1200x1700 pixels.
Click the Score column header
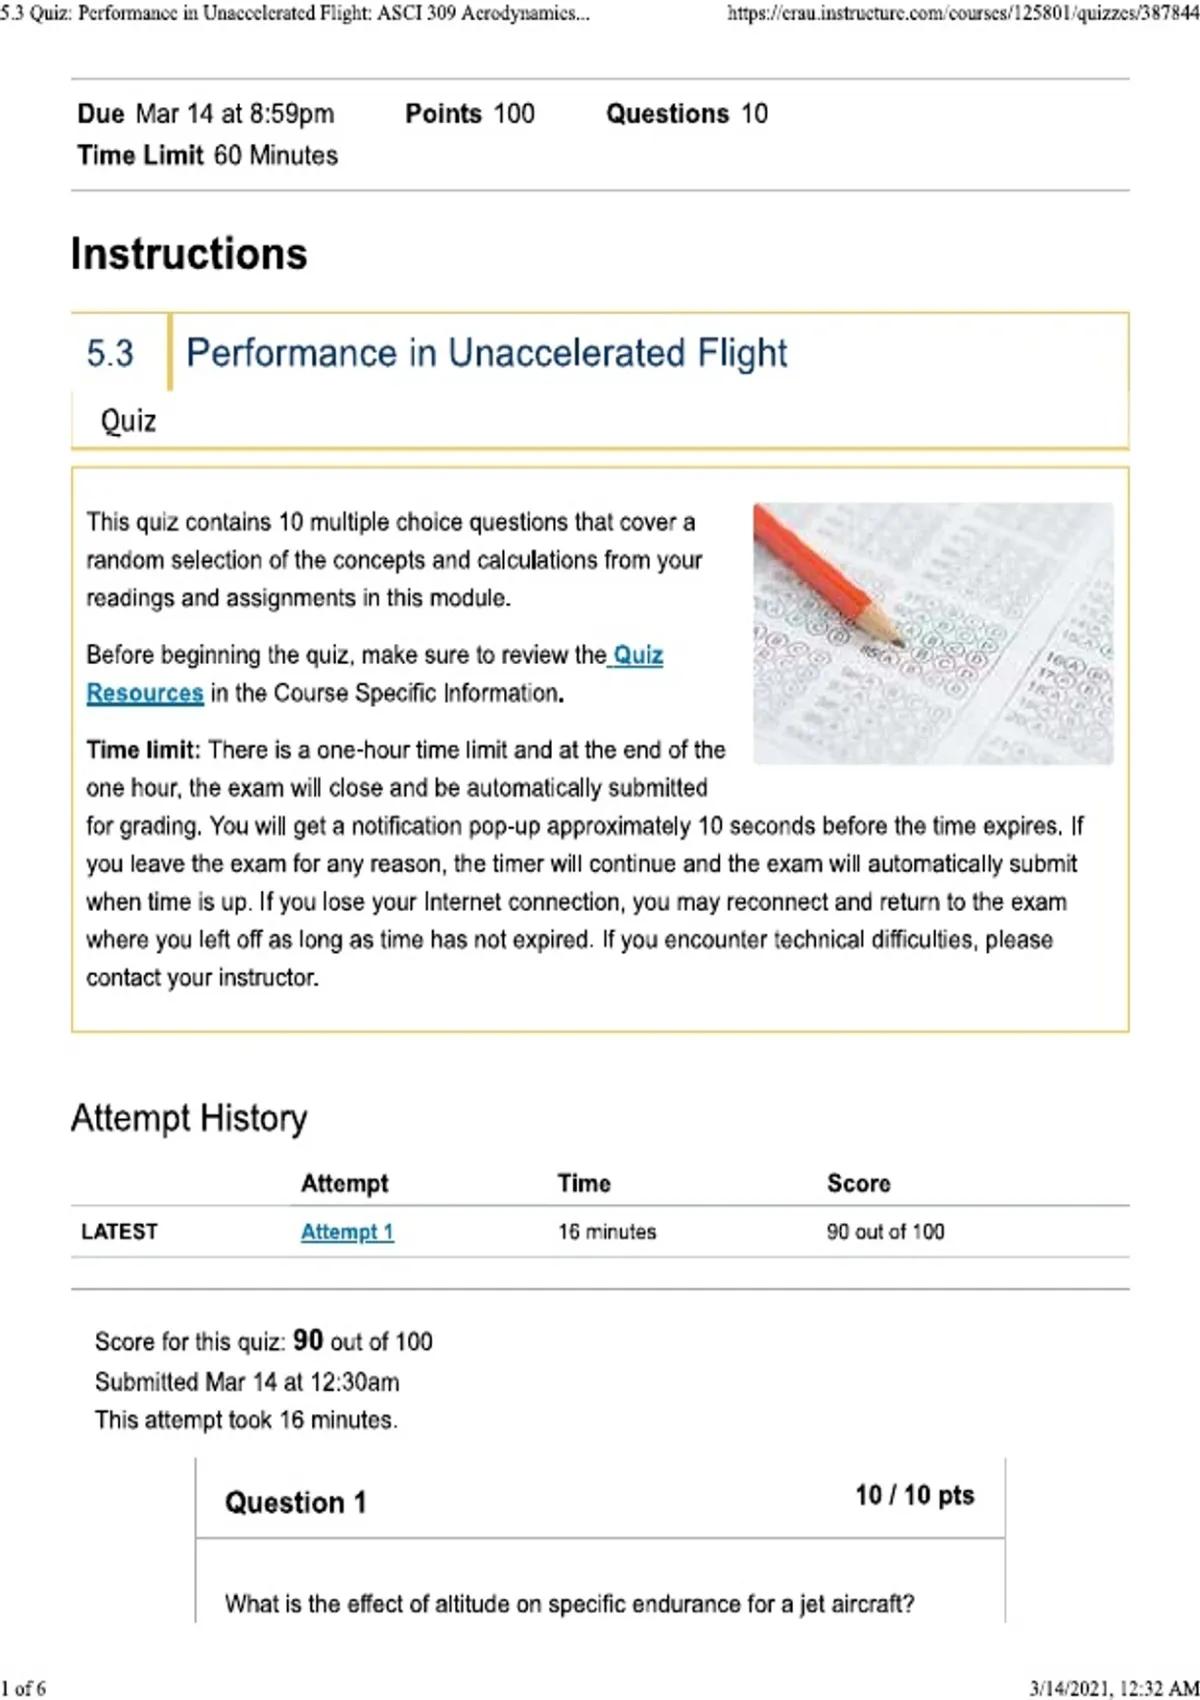tap(858, 1183)
